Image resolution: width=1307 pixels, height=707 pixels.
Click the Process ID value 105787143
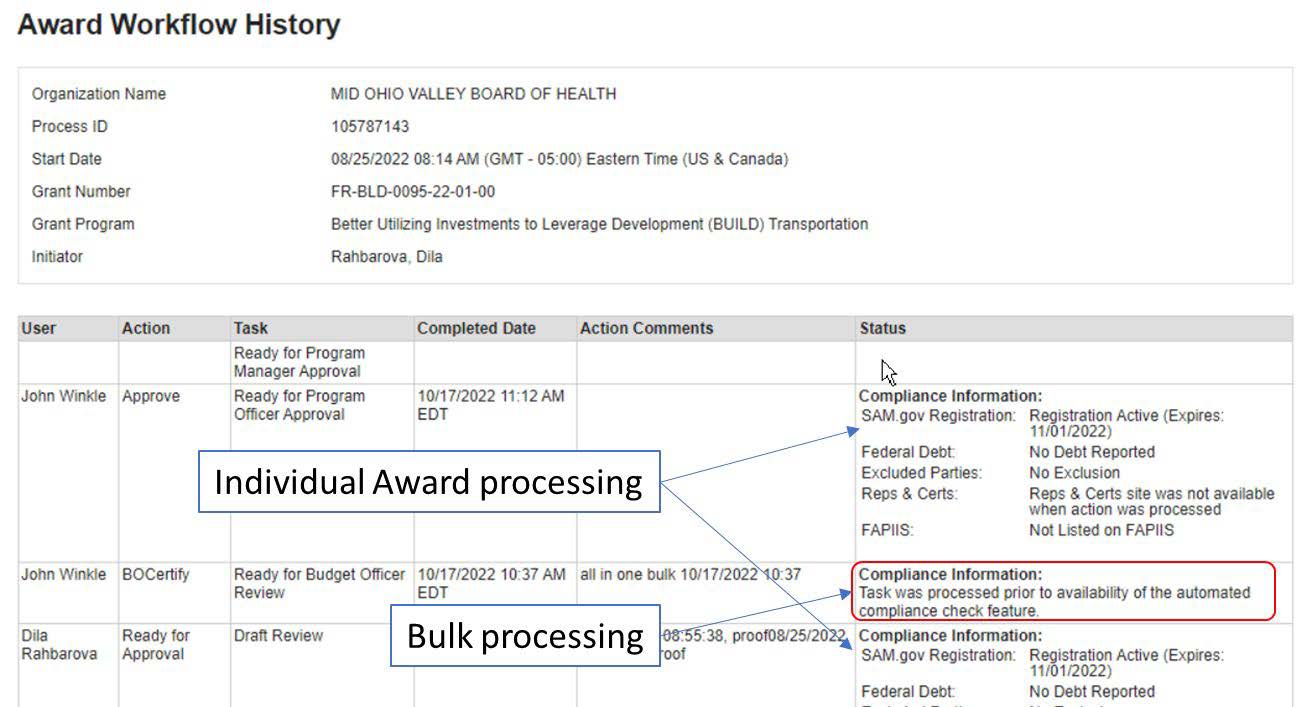tap(369, 127)
